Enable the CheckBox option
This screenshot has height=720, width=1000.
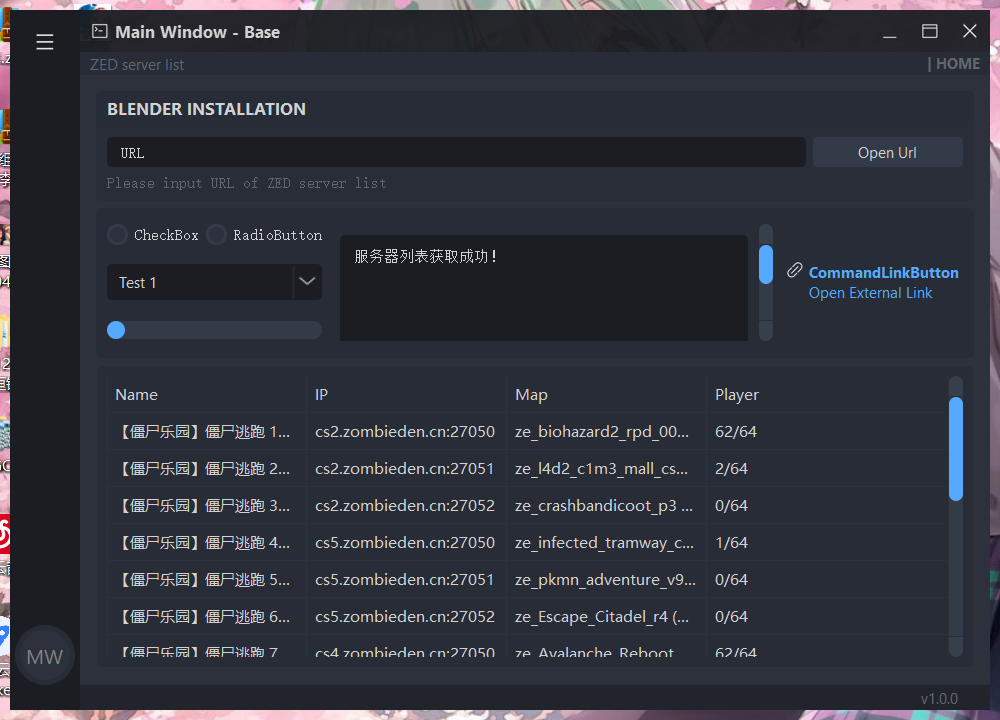tap(116, 234)
